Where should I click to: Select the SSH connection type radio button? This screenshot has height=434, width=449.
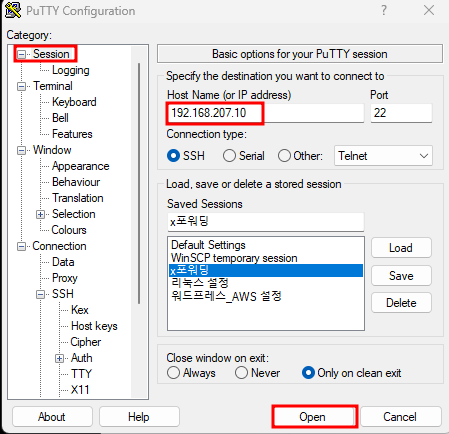pyautogui.click(x=173, y=156)
